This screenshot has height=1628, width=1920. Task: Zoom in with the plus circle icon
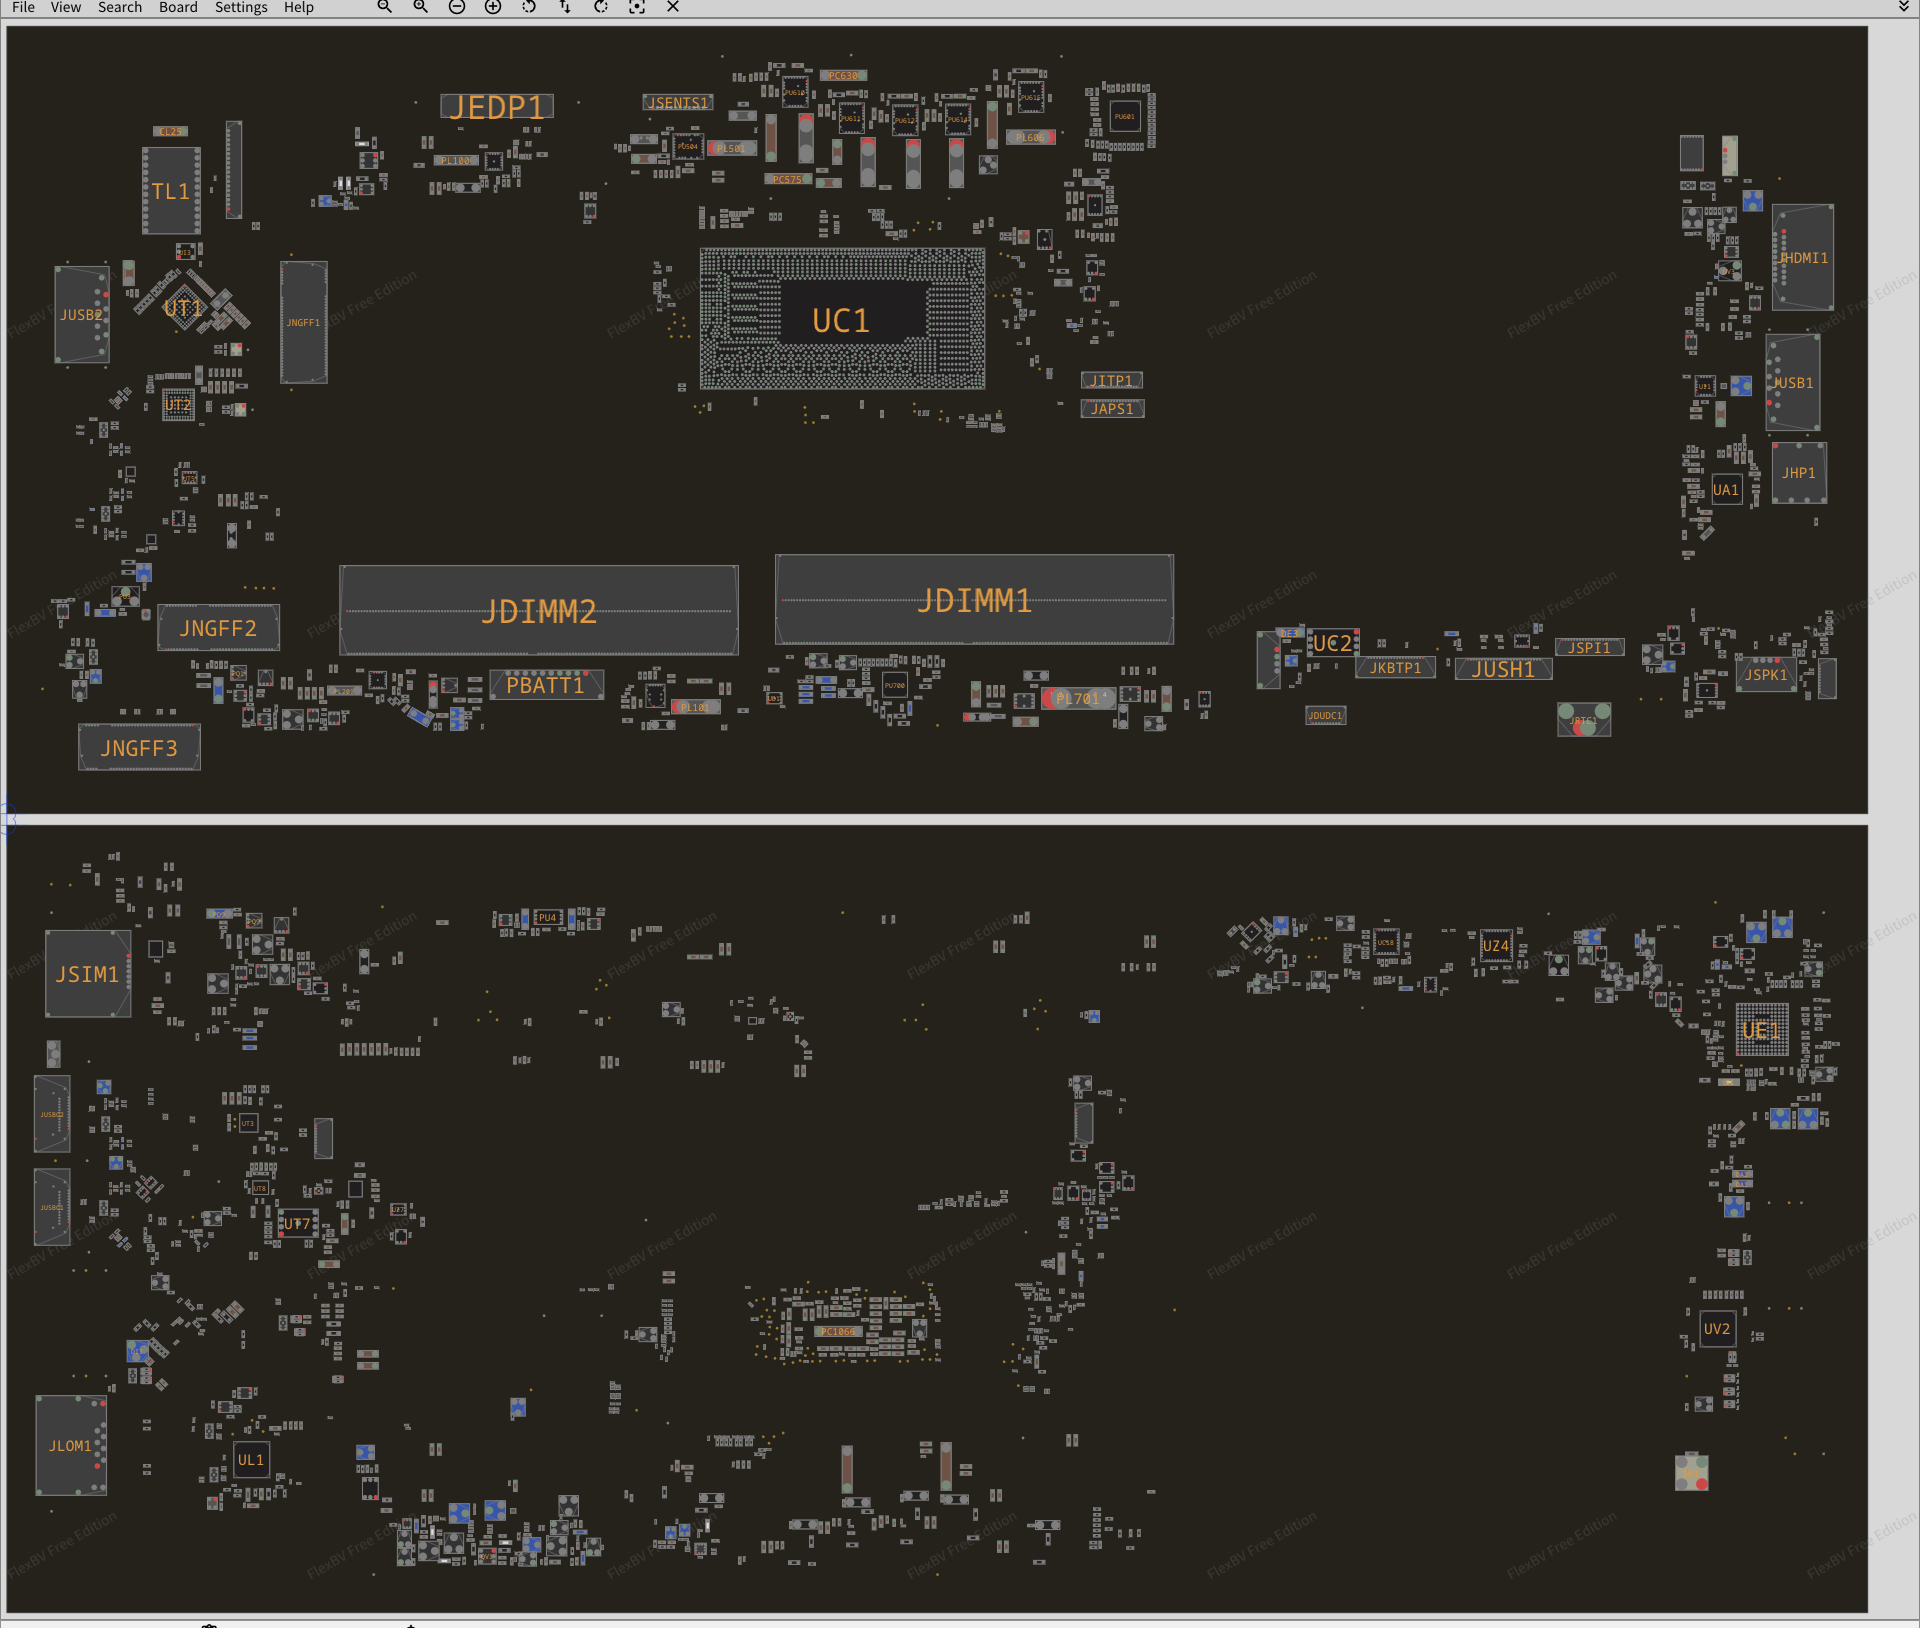pos(493,7)
